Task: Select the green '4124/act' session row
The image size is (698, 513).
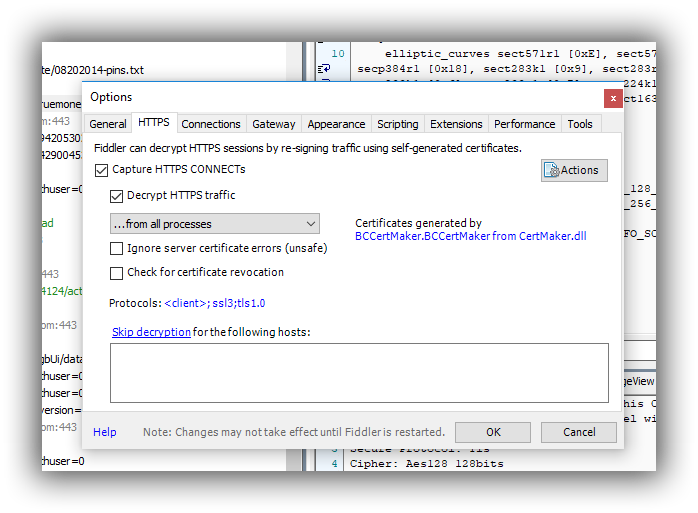Action: click(62, 291)
